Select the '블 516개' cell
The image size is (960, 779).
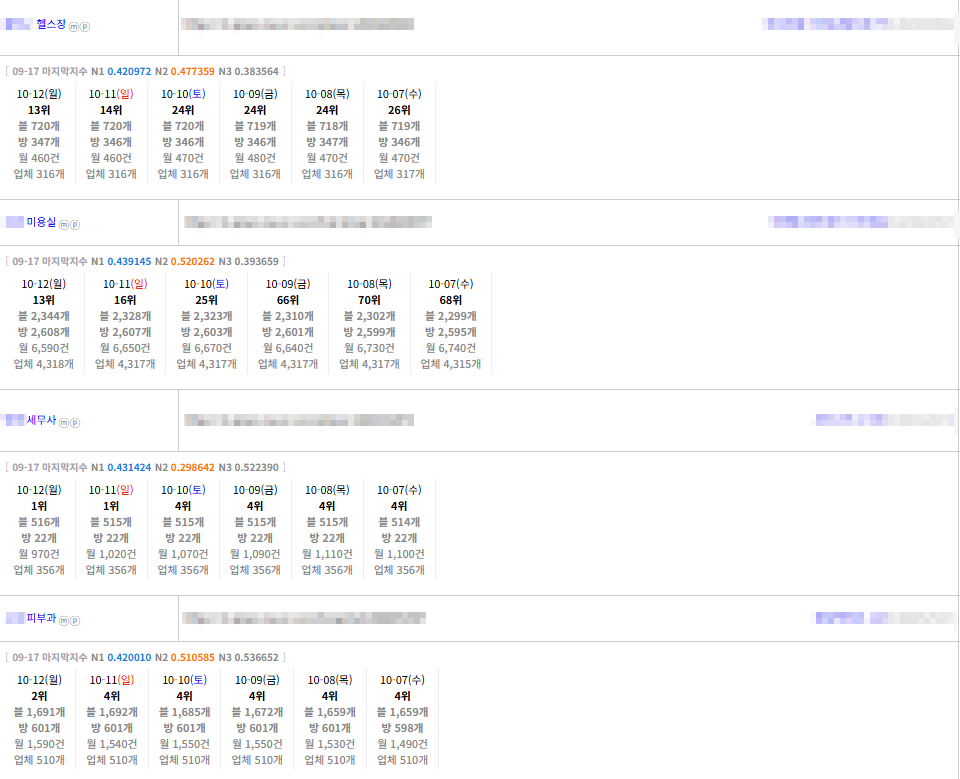[39, 522]
